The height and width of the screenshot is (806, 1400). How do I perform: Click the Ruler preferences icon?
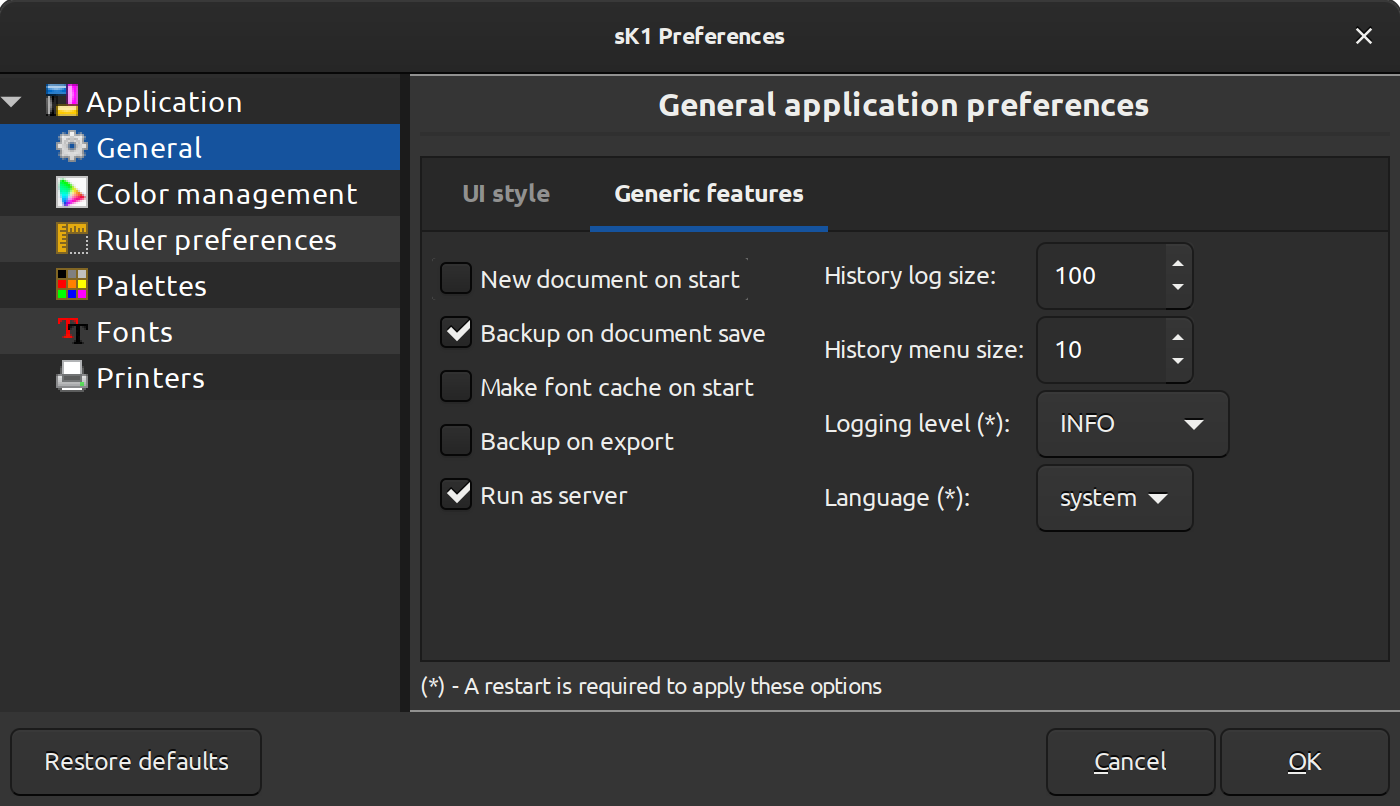(x=72, y=239)
